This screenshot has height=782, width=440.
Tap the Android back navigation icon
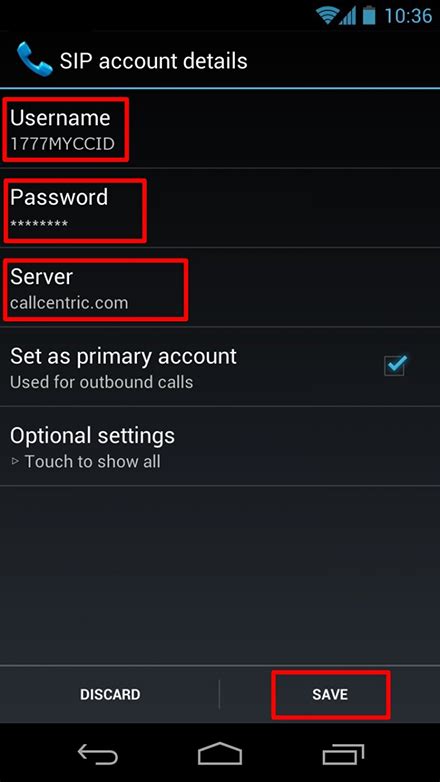point(98,754)
